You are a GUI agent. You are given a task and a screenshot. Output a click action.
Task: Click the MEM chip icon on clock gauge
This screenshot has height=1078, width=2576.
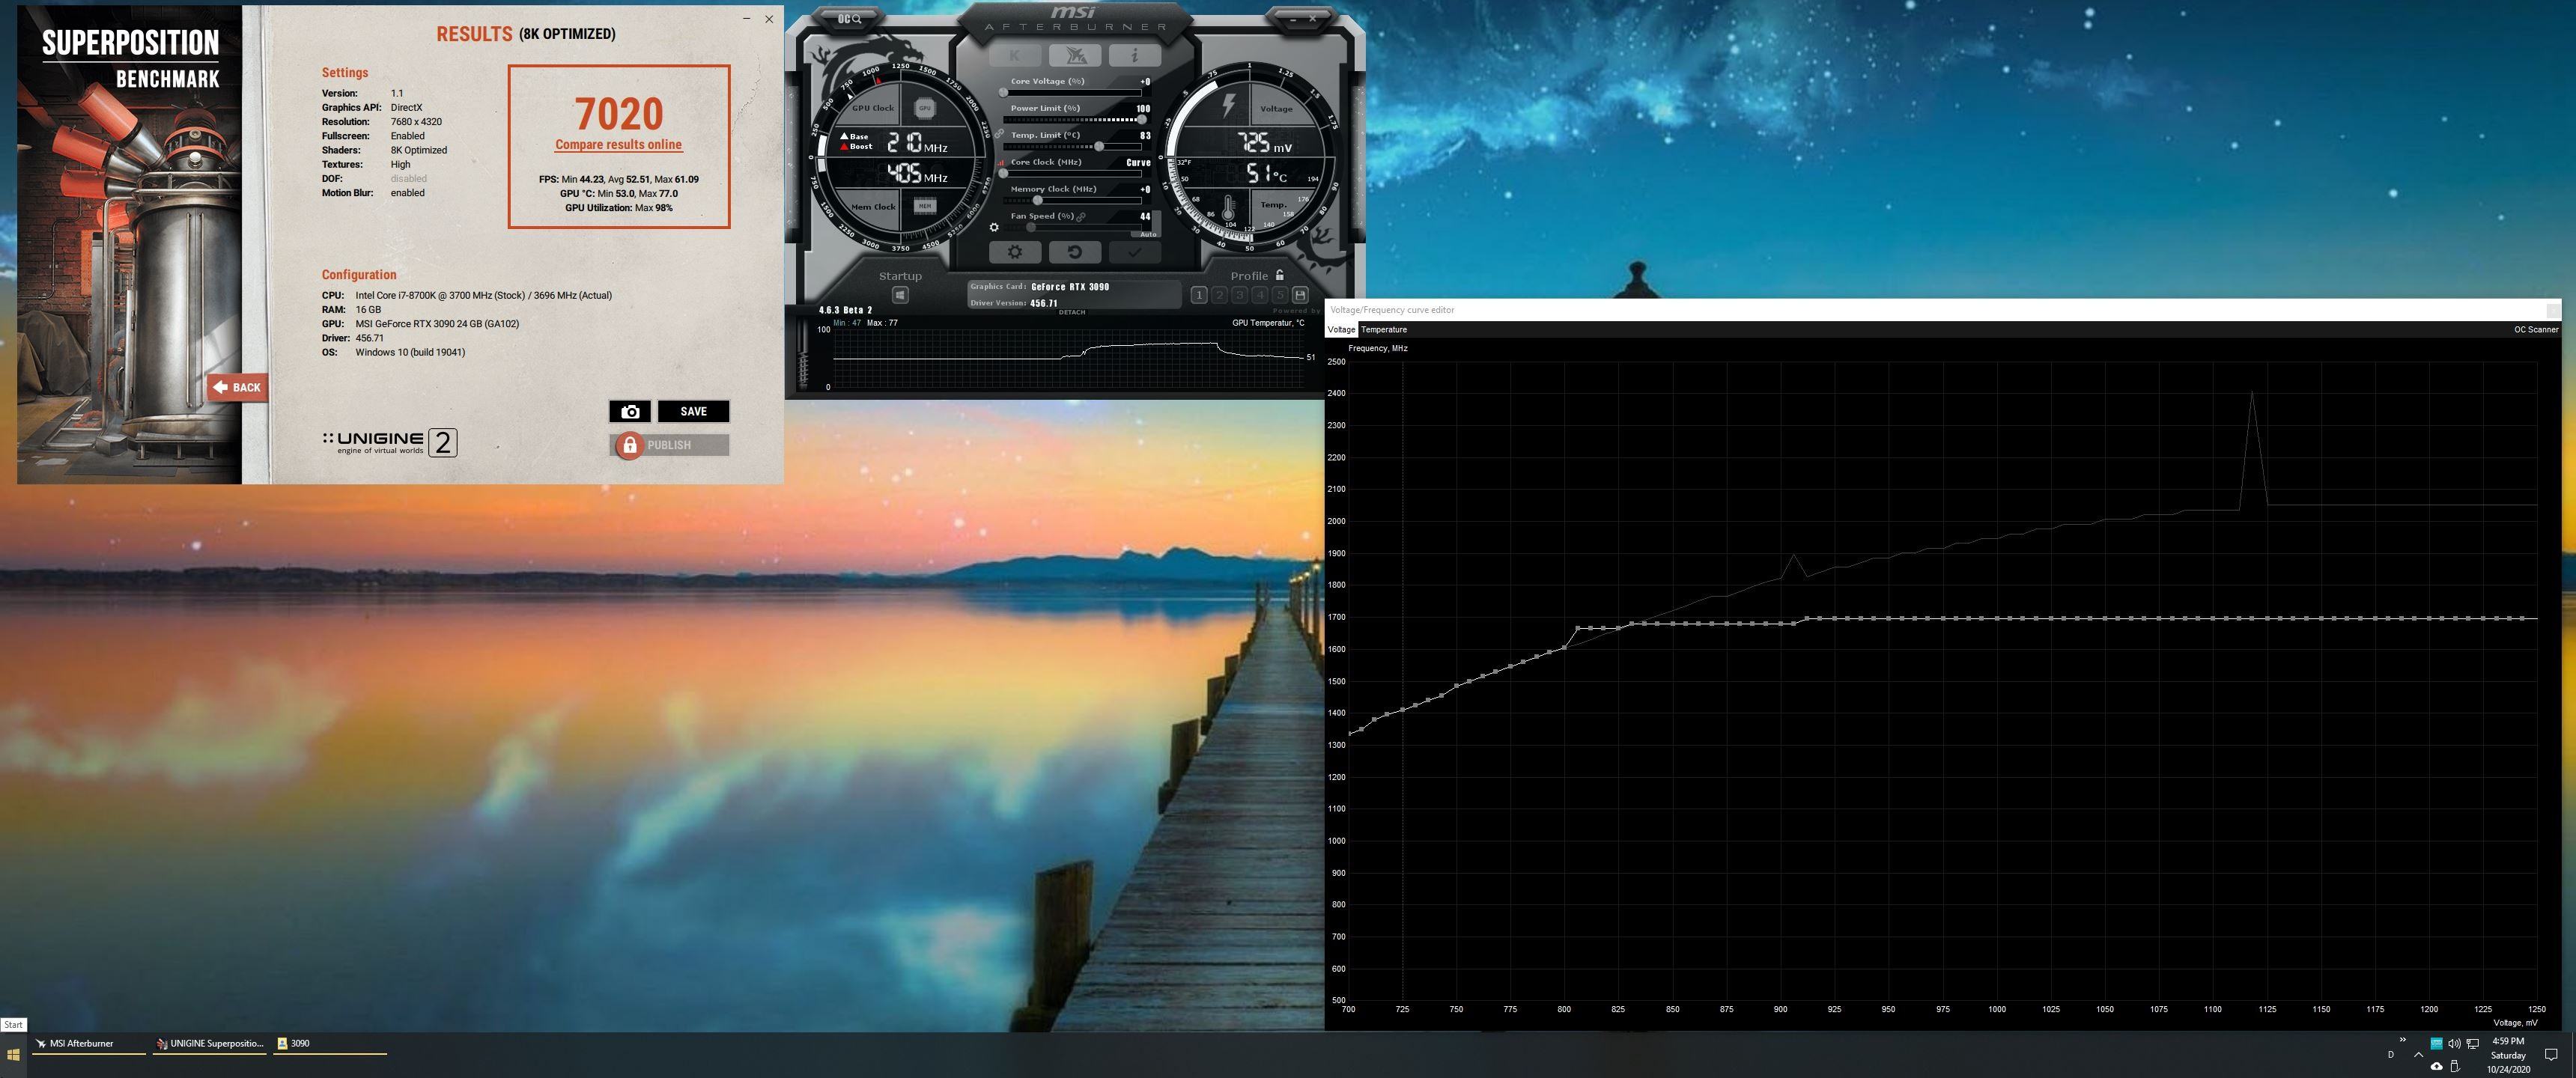[x=925, y=206]
